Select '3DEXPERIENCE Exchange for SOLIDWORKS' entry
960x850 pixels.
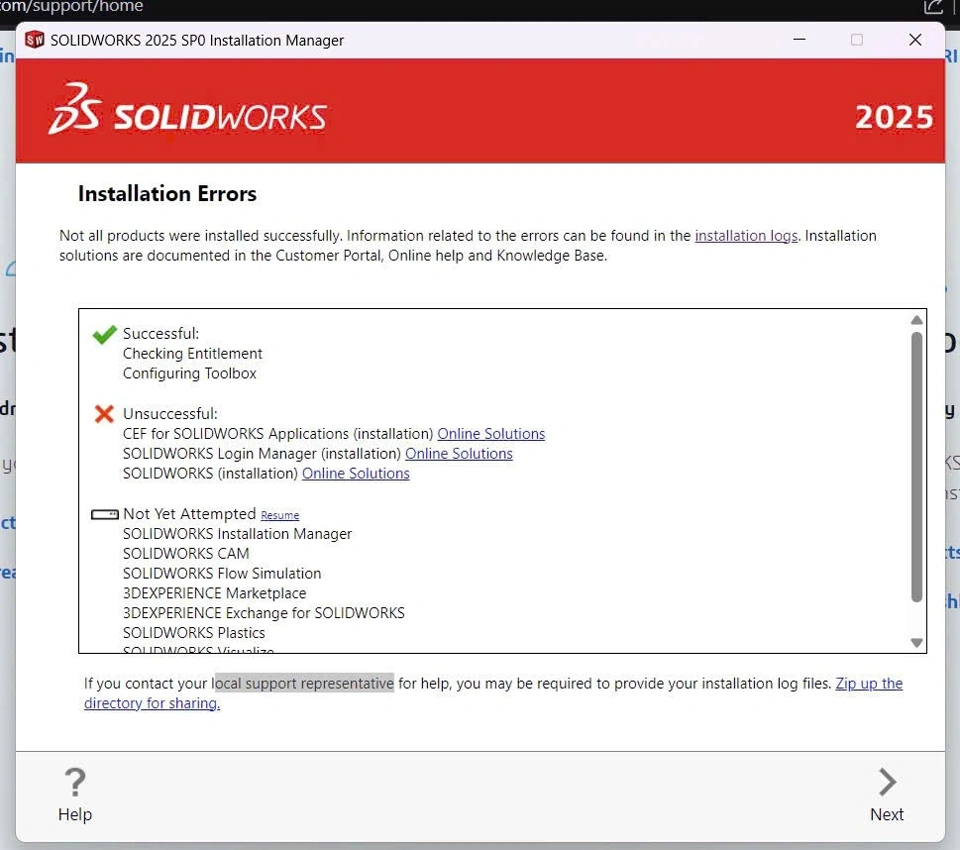[x=263, y=613]
